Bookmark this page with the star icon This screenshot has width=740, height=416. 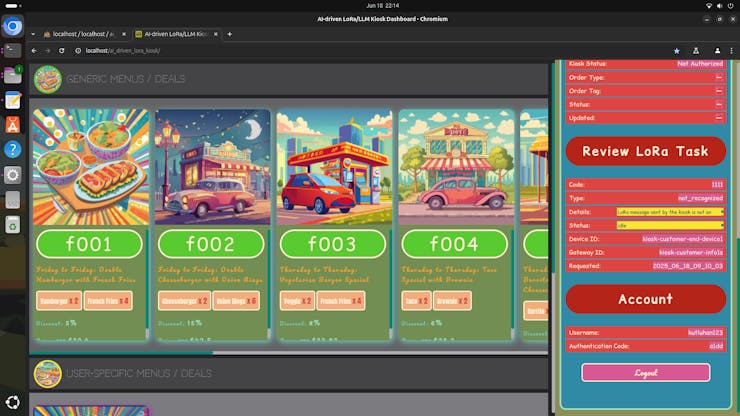(x=676, y=50)
